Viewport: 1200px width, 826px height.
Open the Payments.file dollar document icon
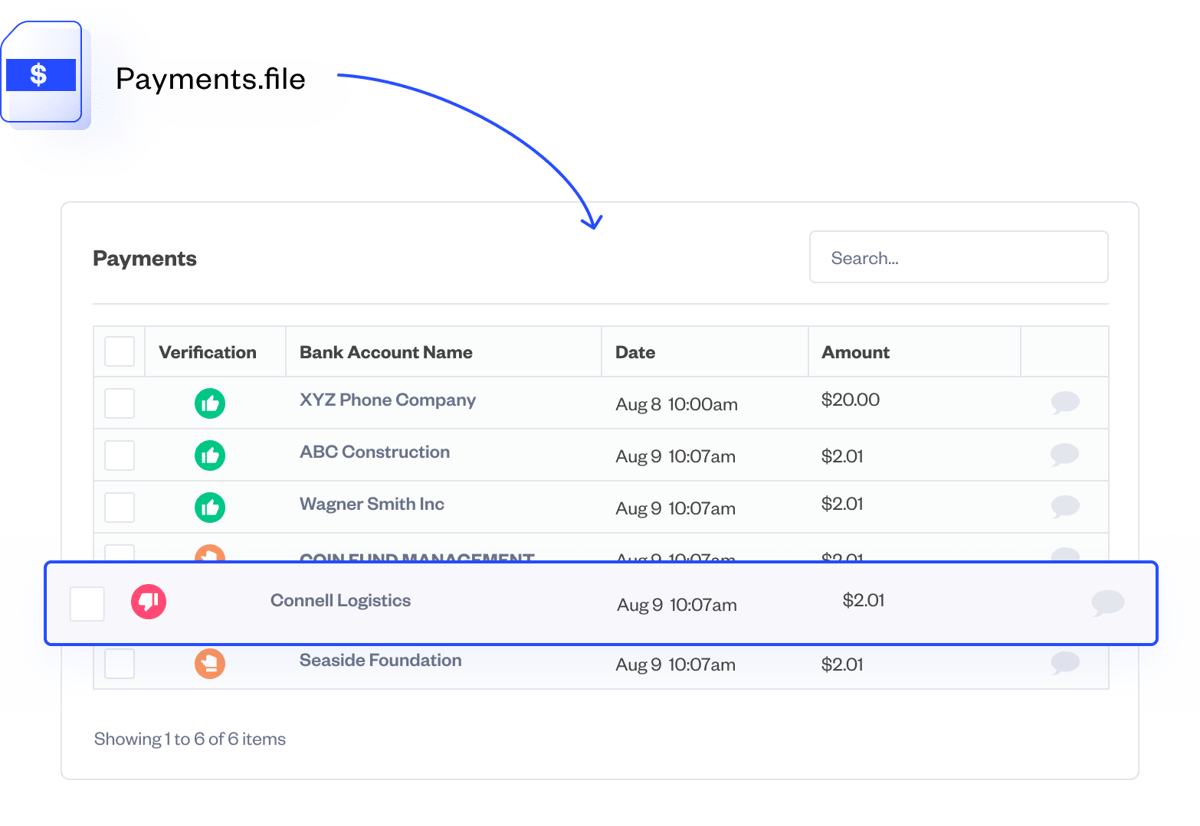47,74
